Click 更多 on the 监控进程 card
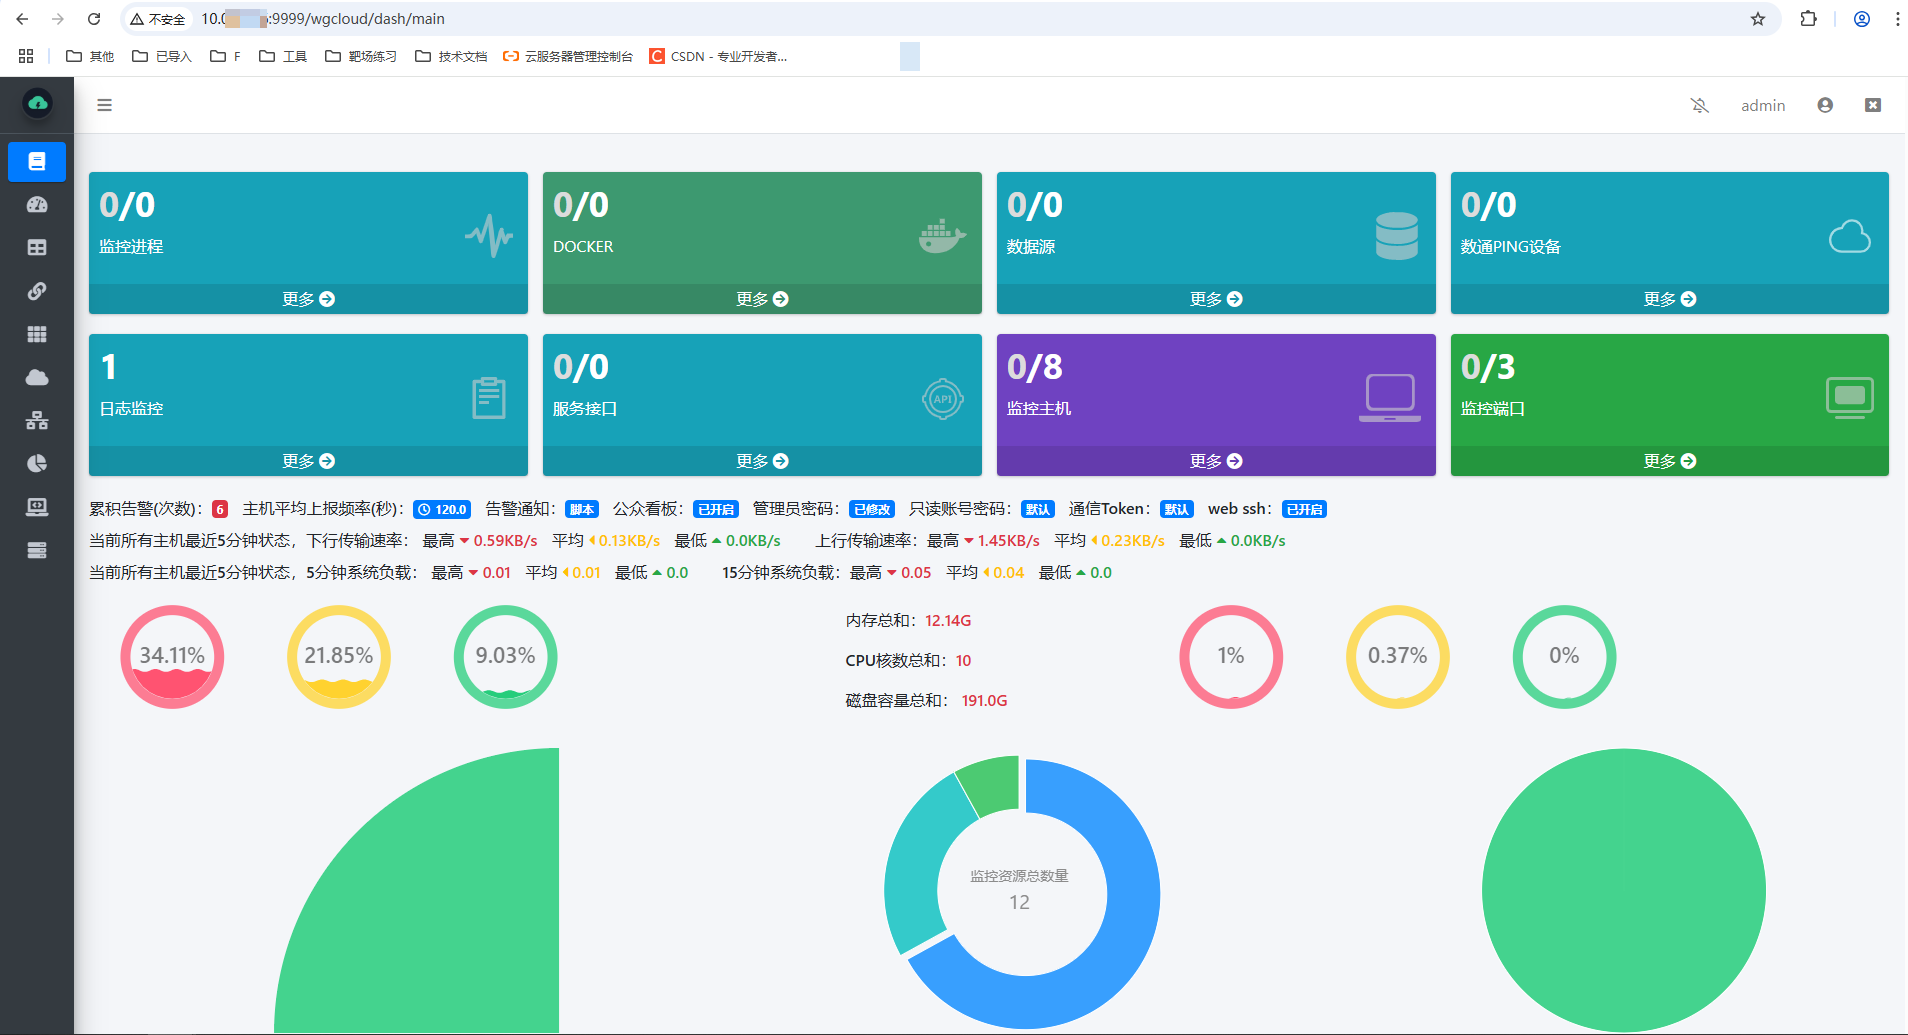This screenshot has height=1035, width=1908. point(309,299)
